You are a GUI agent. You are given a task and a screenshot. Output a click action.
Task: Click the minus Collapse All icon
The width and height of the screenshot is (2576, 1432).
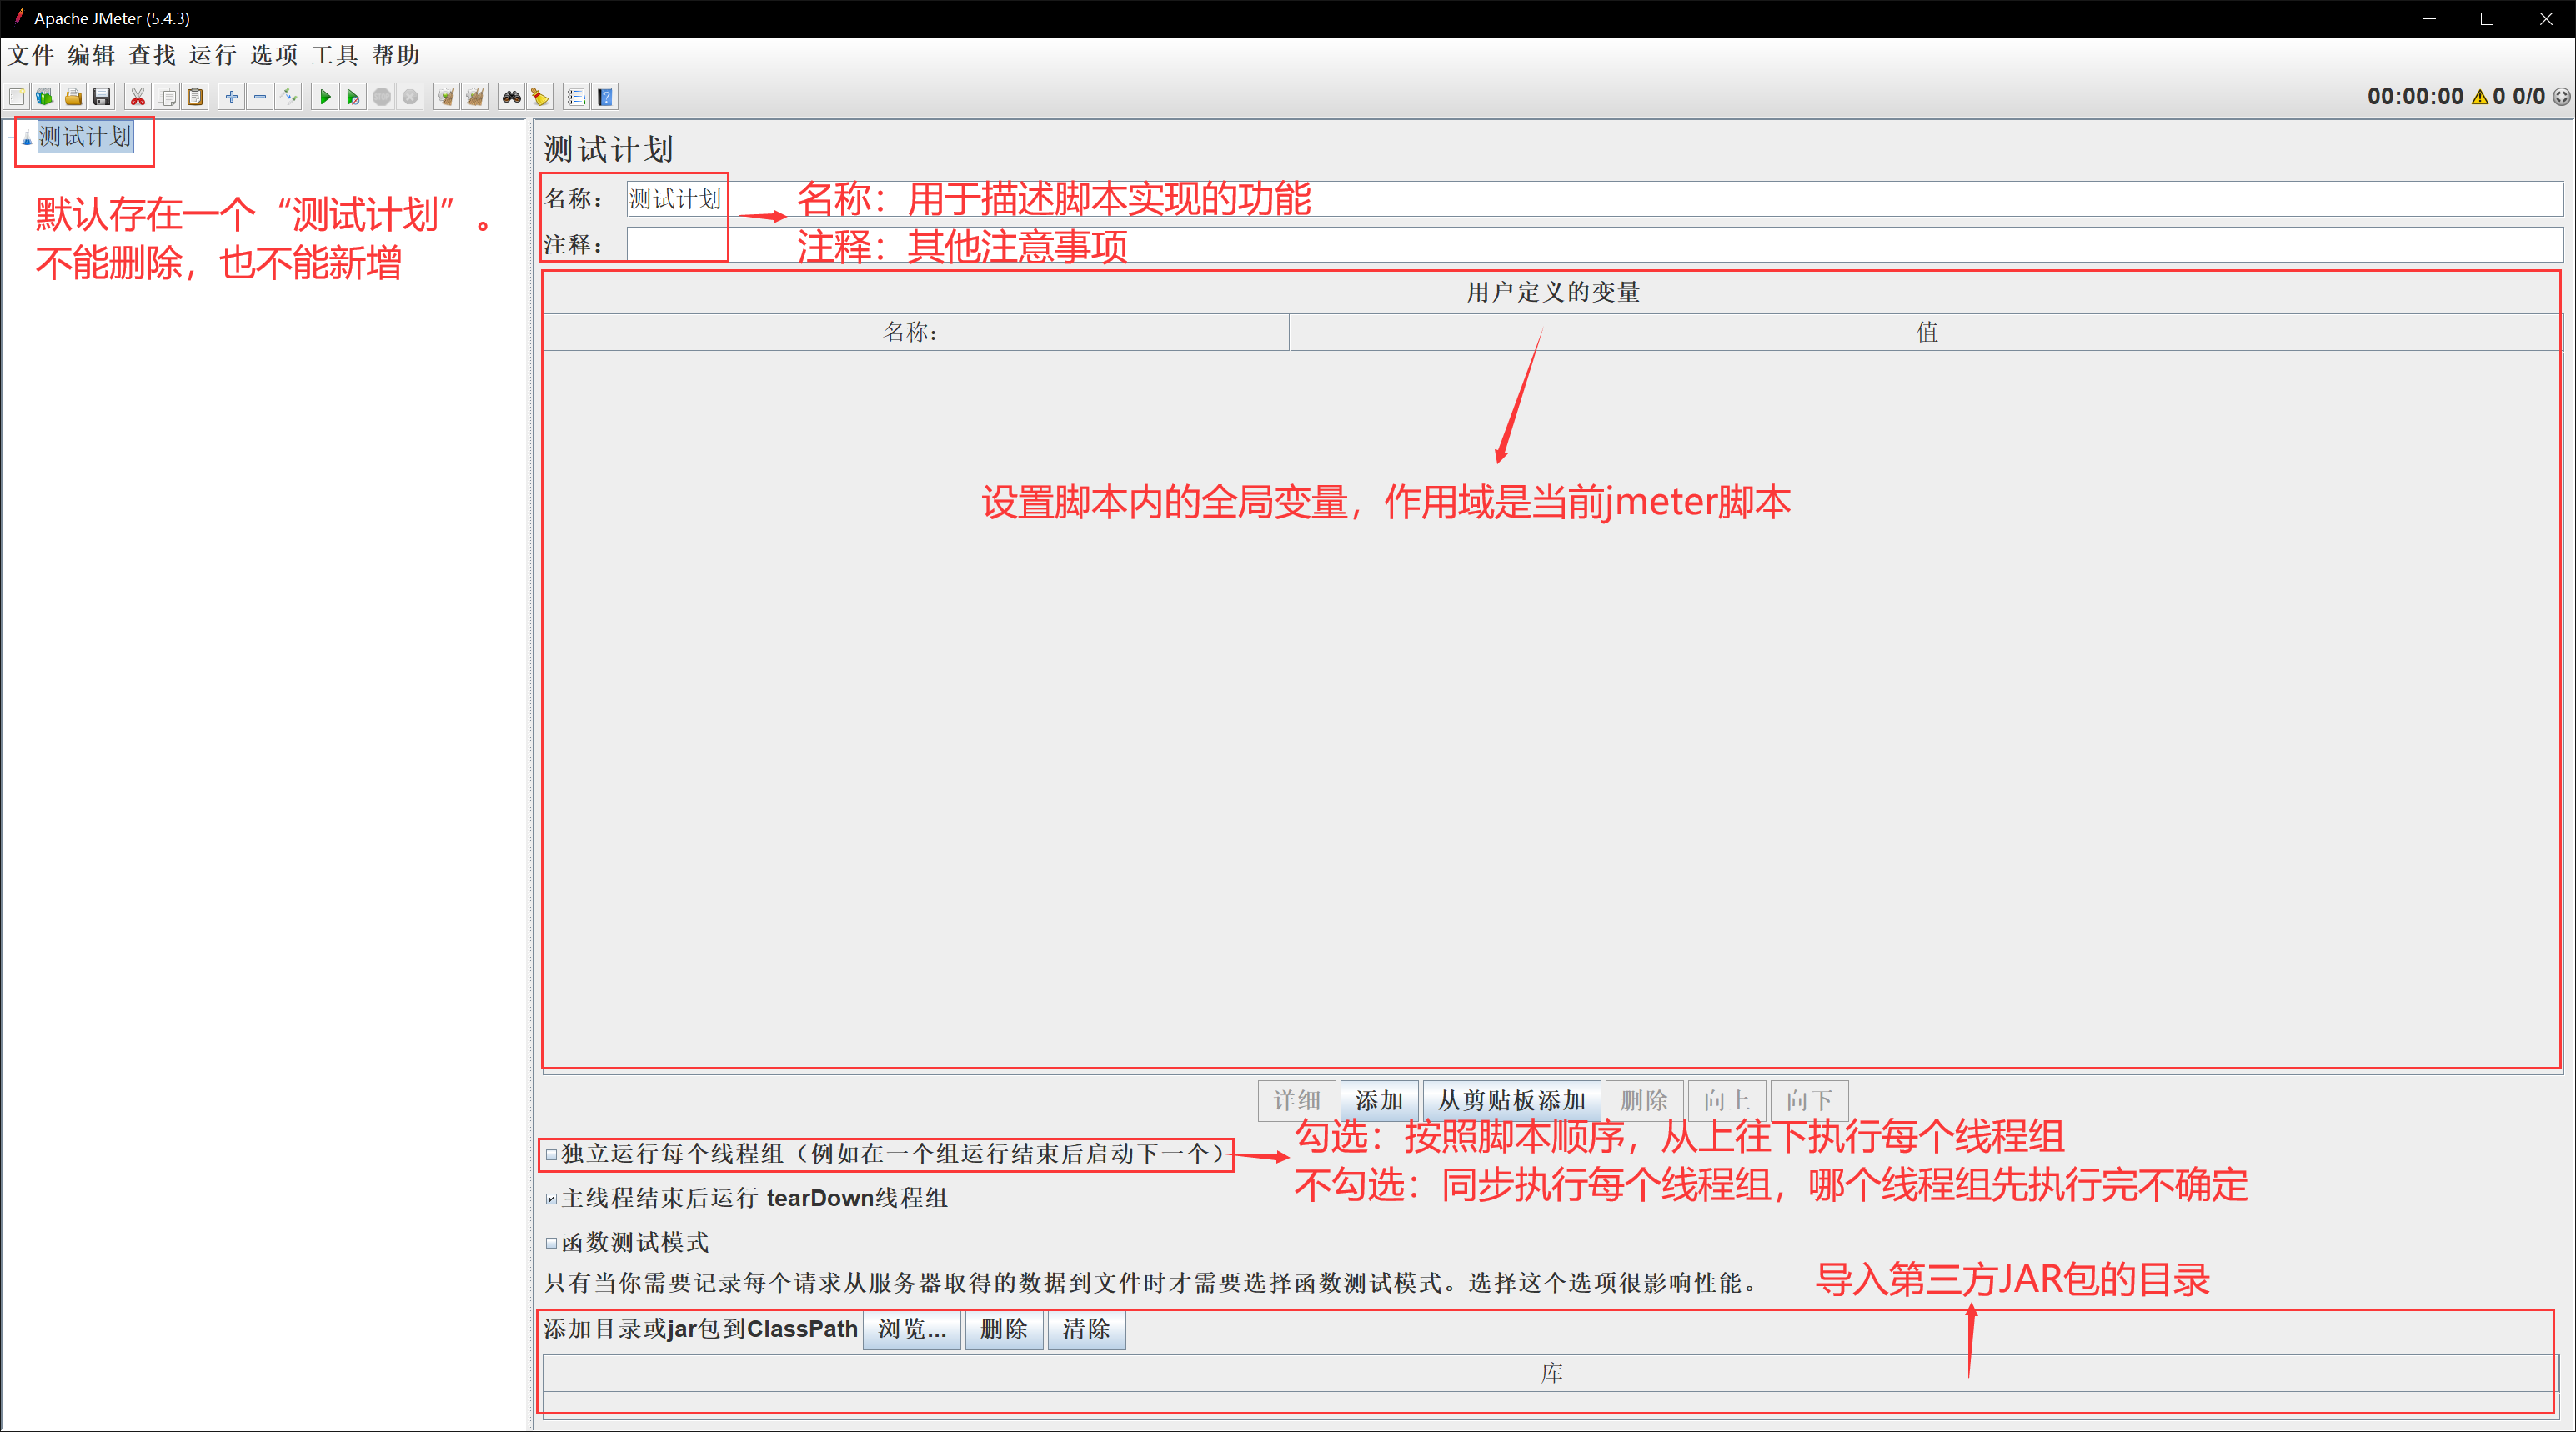[260, 97]
